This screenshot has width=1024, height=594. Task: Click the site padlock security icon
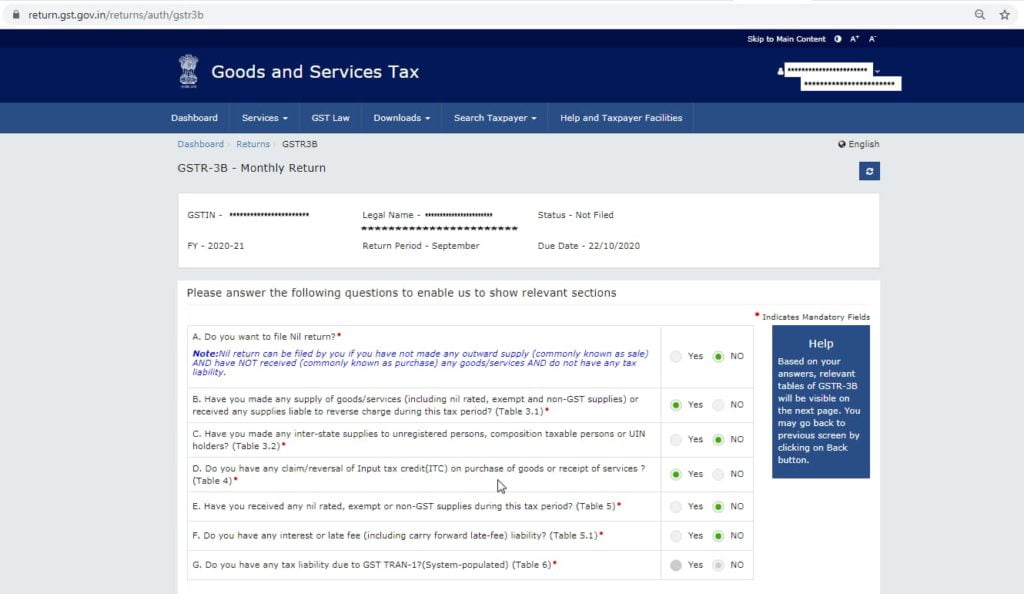pos(16,14)
